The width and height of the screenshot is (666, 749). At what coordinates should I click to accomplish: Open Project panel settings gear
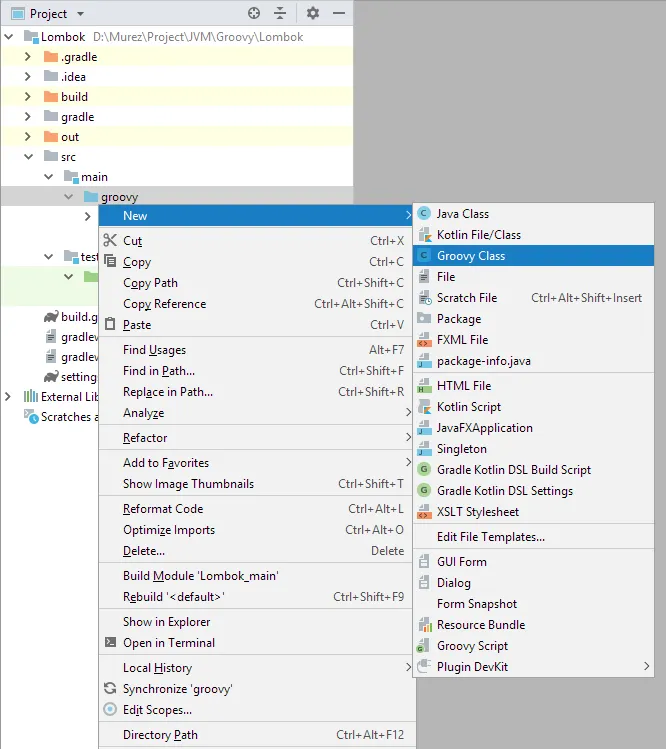(x=313, y=13)
